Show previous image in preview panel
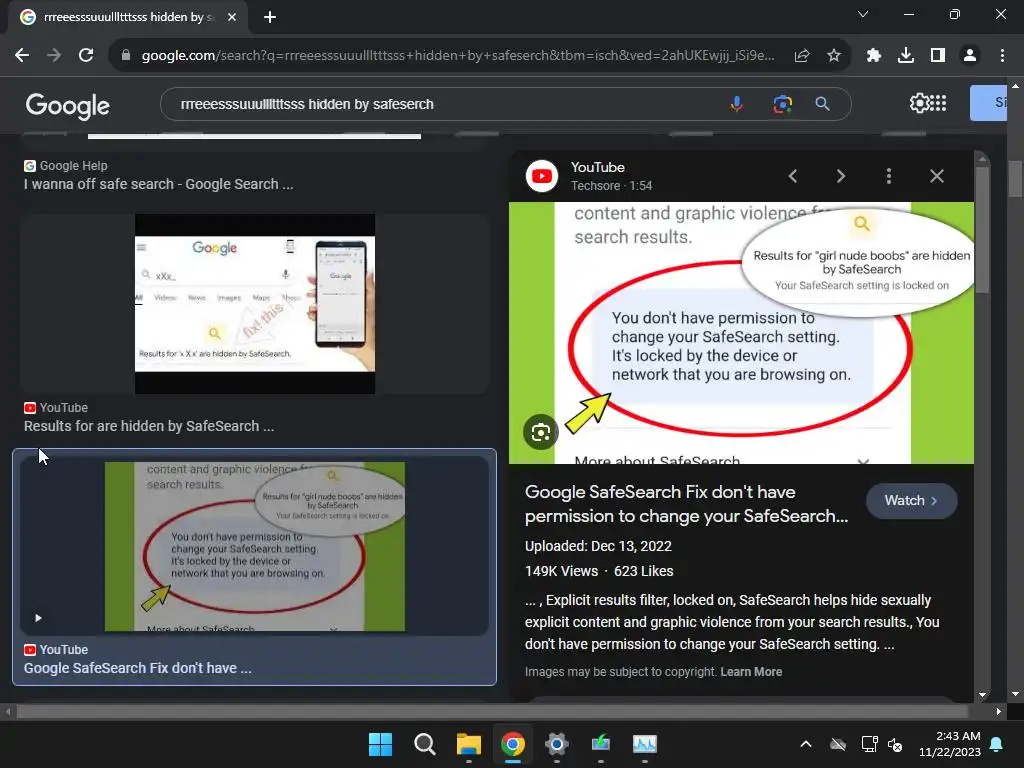Screen dimensions: 1024x768 793,176
